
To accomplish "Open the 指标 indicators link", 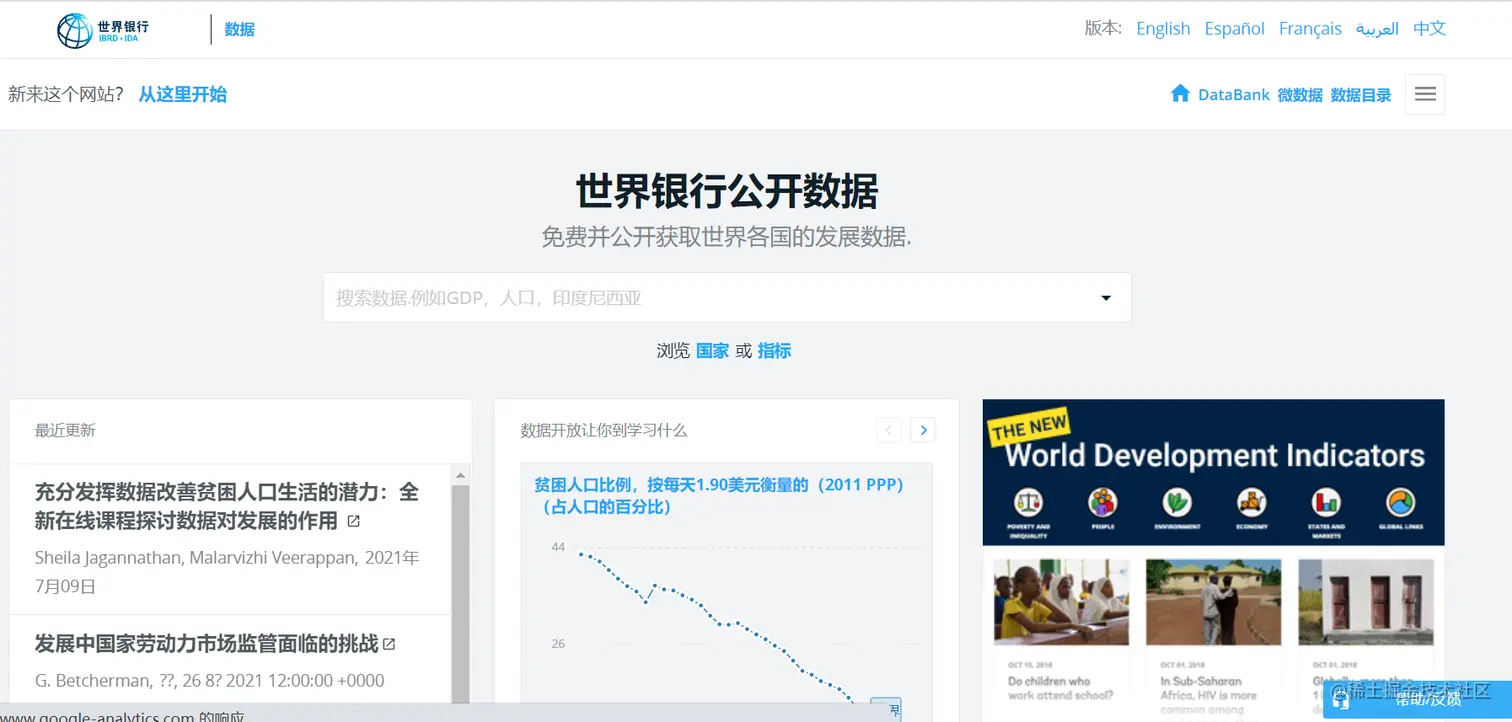I will click(x=774, y=350).
